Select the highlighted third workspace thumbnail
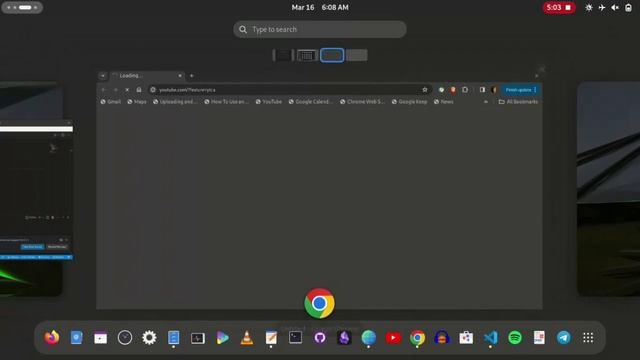 (x=332, y=55)
